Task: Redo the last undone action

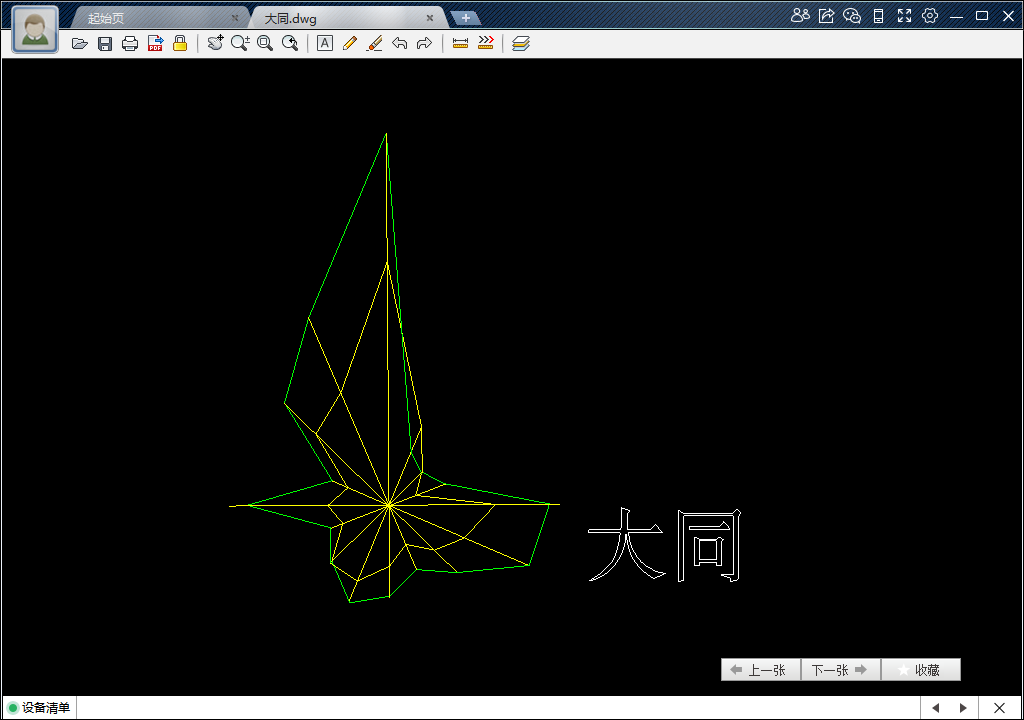Action: (424, 43)
